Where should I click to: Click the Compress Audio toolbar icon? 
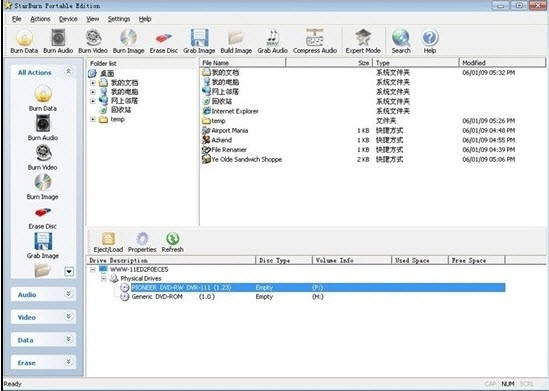click(315, 41)
